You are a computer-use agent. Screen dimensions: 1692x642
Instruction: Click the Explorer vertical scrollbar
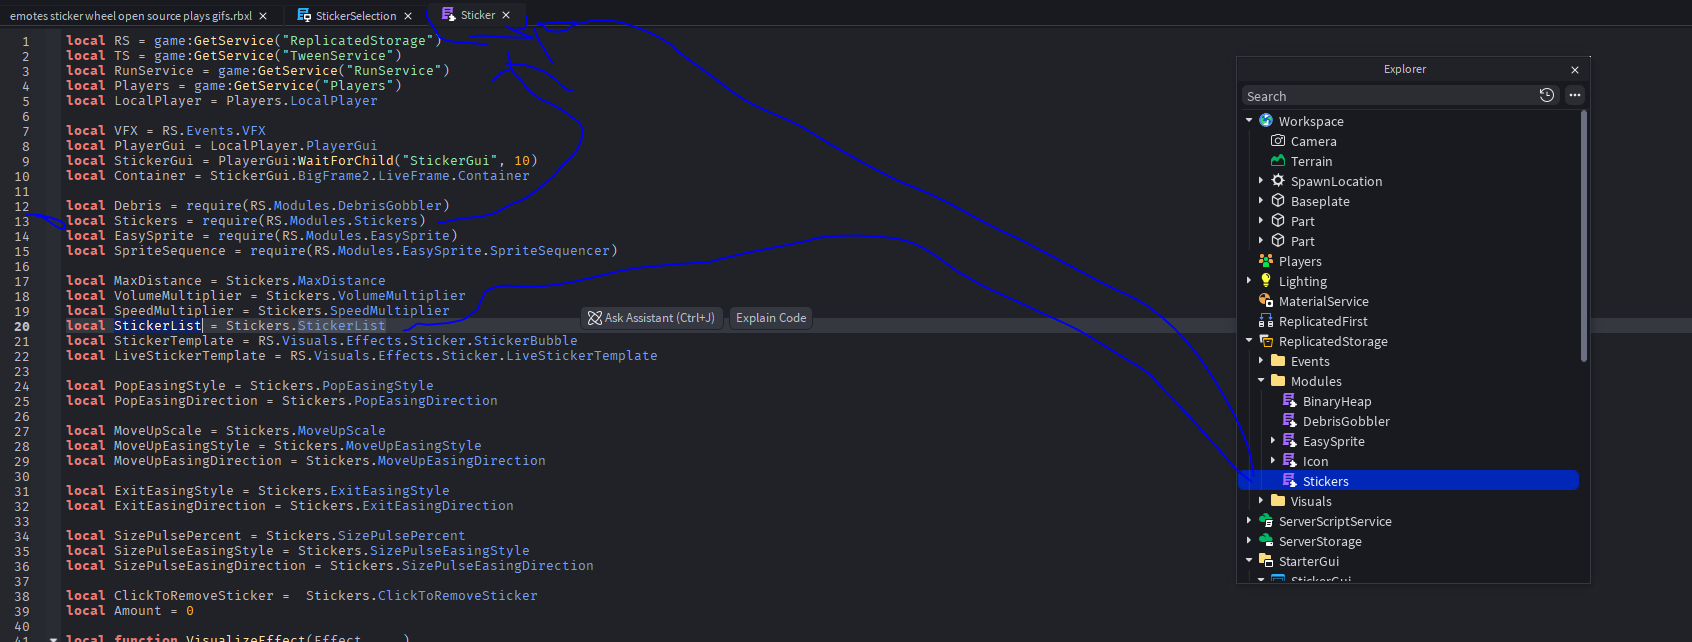[x=1584, y=236]
